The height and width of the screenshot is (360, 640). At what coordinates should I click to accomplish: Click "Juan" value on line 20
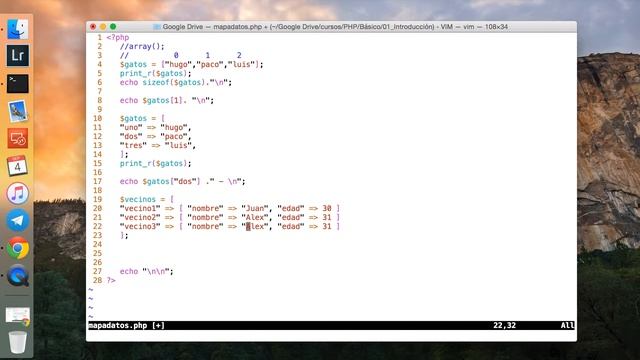click(x=255, y=208)
